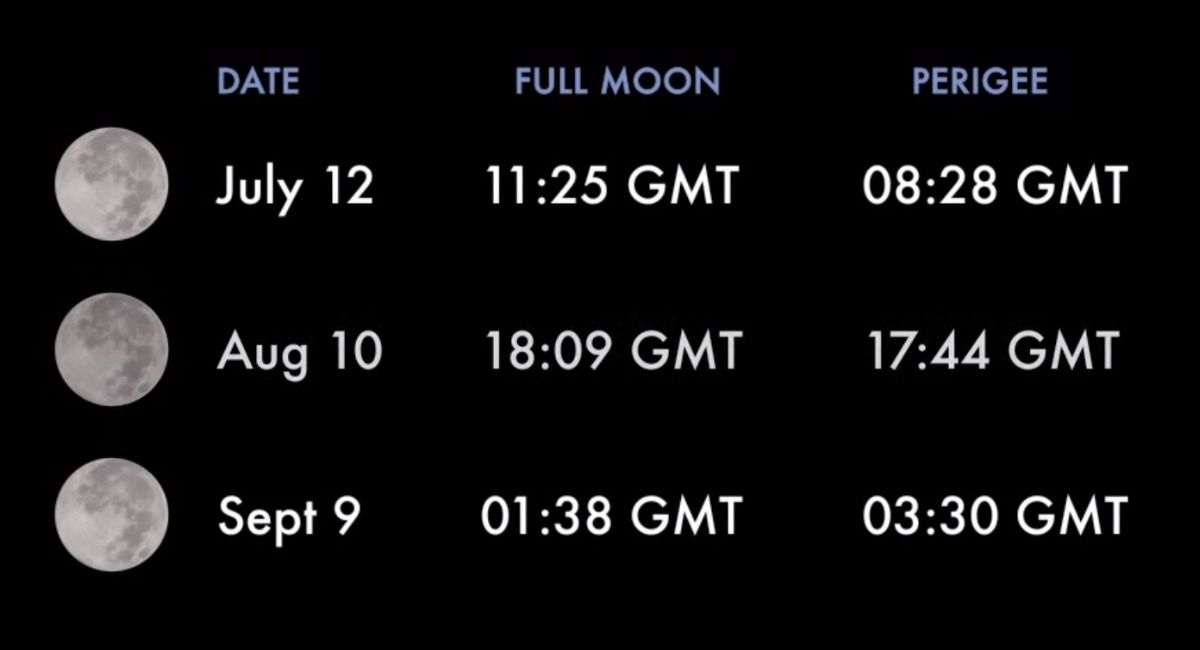Click the DATE column header
The image size is (1200, 650).
(x=258, y=82)
